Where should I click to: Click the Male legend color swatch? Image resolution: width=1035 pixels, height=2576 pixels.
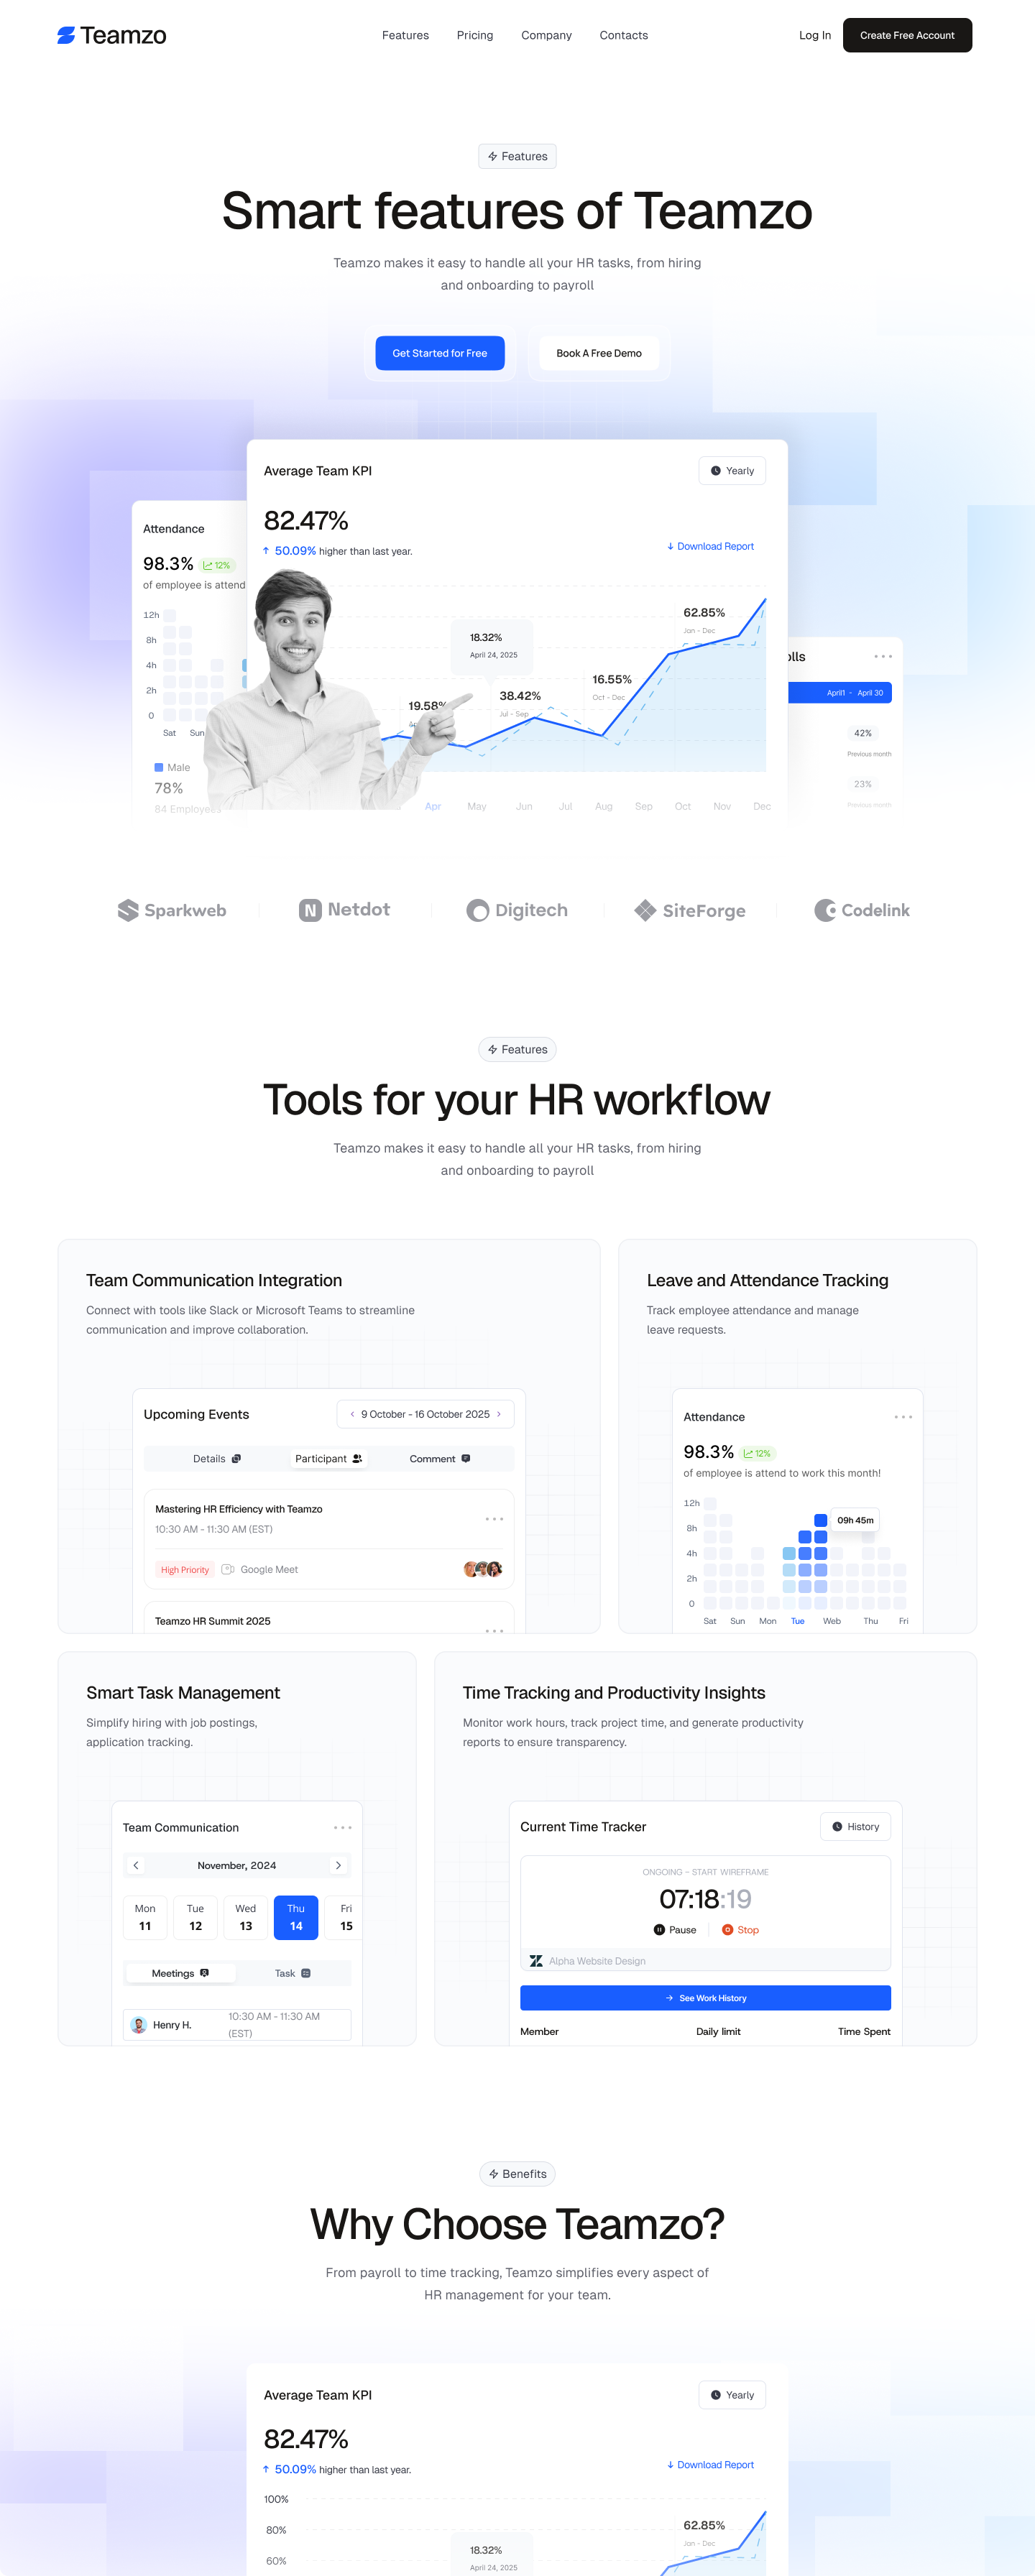tap(158, 768)
